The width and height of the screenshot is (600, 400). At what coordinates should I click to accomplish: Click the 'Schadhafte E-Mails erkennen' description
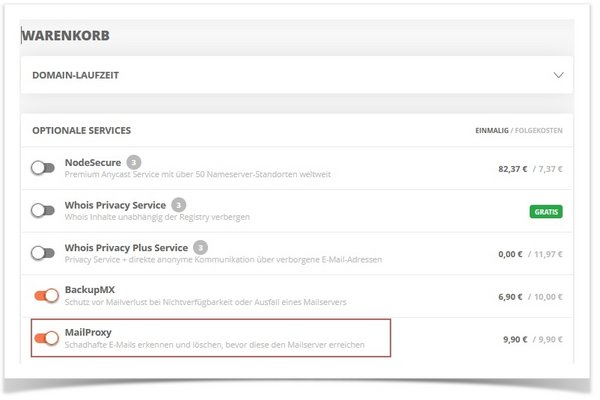pyautogui.click(x=214, y=344)
